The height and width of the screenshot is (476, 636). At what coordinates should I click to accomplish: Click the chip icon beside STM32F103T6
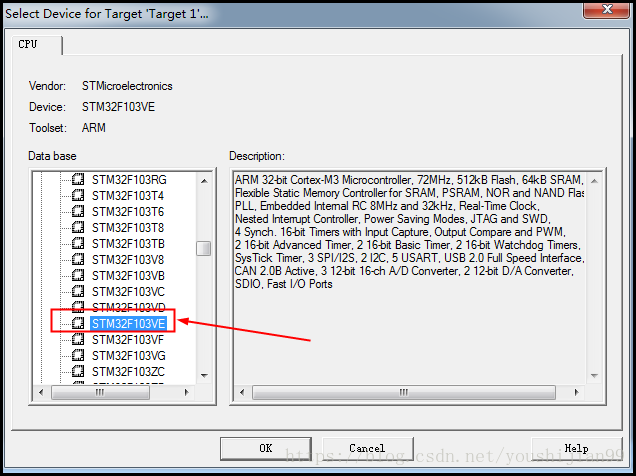[x=78, y=211]
